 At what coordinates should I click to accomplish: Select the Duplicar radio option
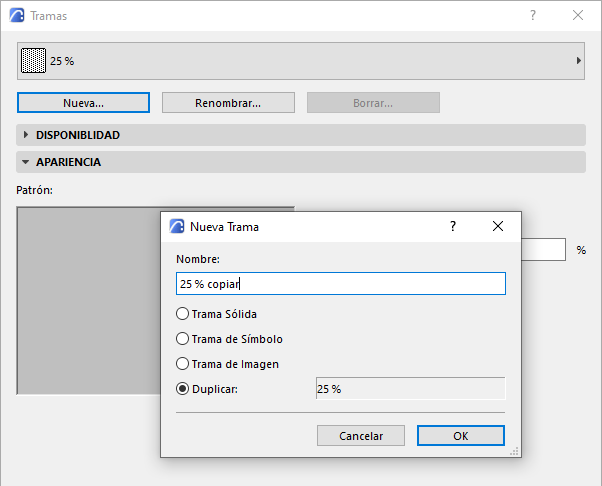click(183, 389)
